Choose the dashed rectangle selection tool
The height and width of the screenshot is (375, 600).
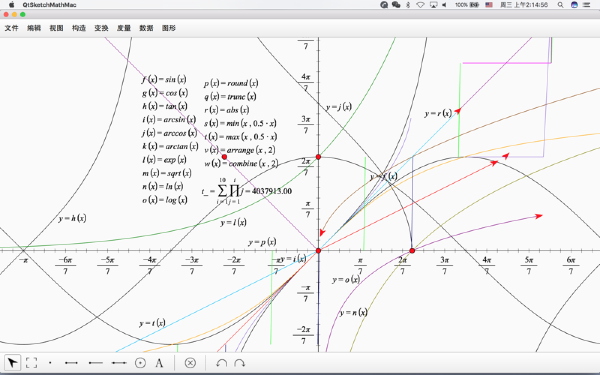click(x=31, y=362)
